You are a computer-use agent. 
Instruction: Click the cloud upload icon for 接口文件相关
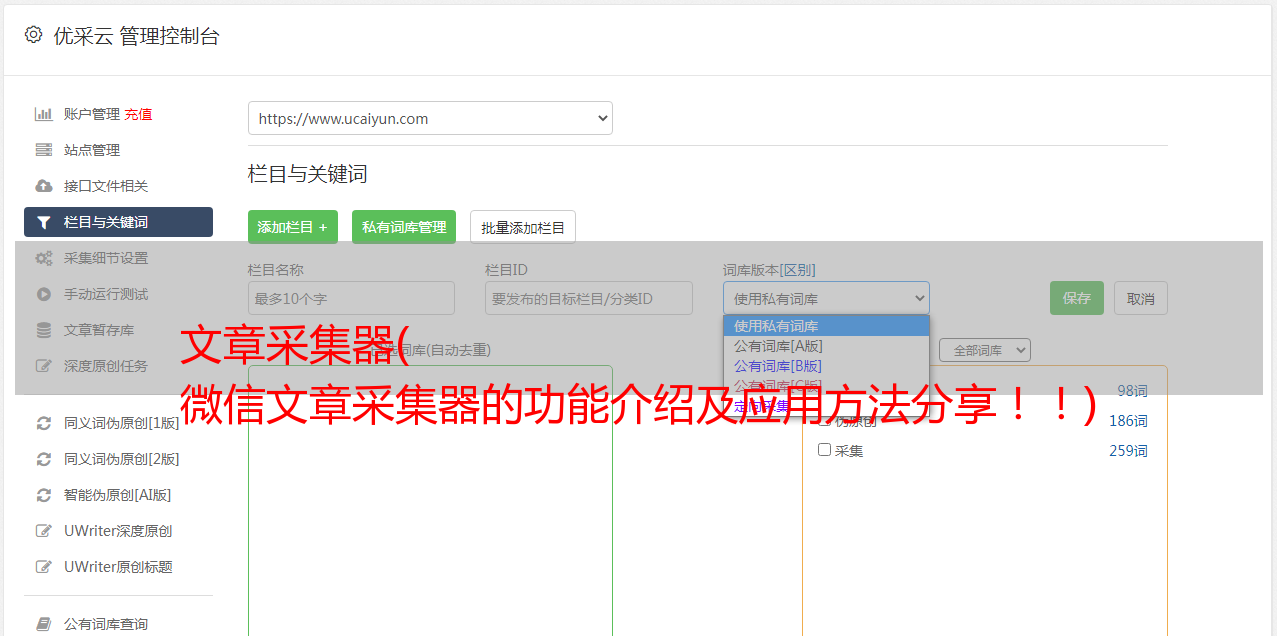pyautogui.click(x=44, y=186)
